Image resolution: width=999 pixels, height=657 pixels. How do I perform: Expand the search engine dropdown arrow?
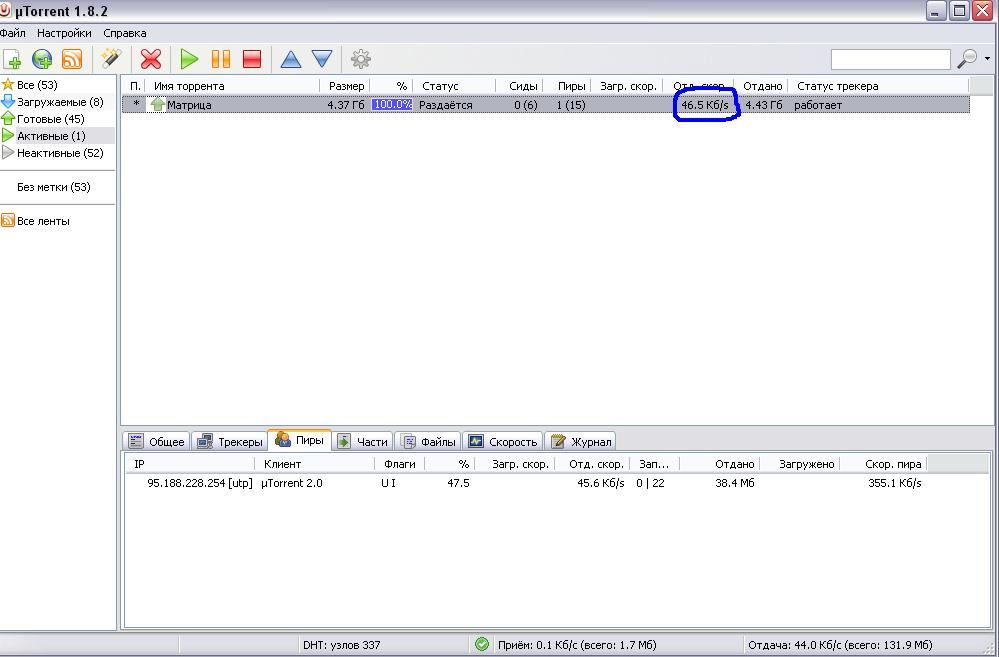click(988, 60)
